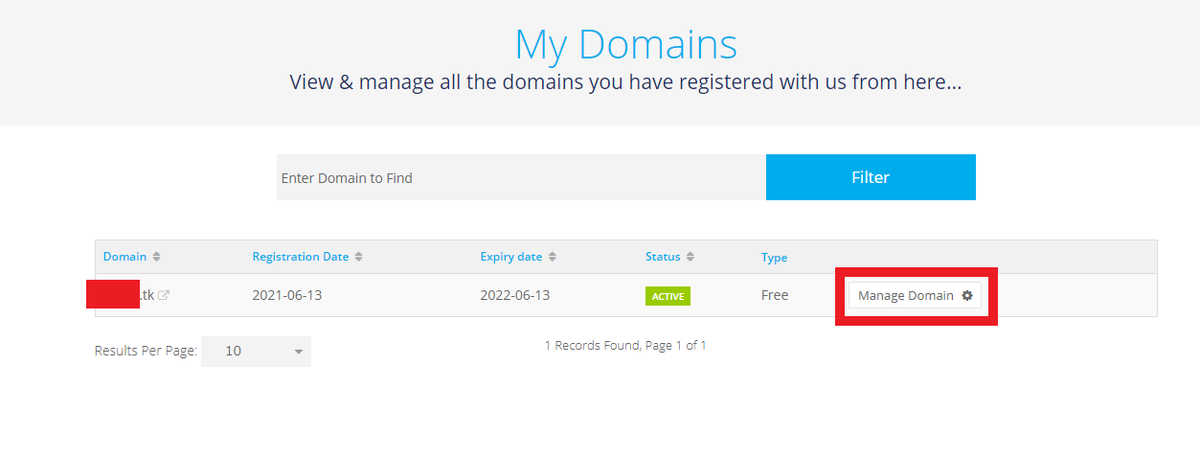This screenshot has width=1200, height=457.
Task: Sort by Domain column sort arrows
Action: [156, 257]
